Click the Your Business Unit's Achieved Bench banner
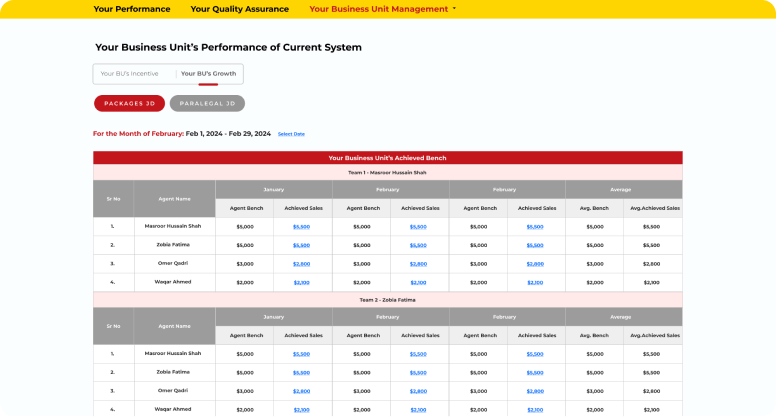 [x=387, y=158]
